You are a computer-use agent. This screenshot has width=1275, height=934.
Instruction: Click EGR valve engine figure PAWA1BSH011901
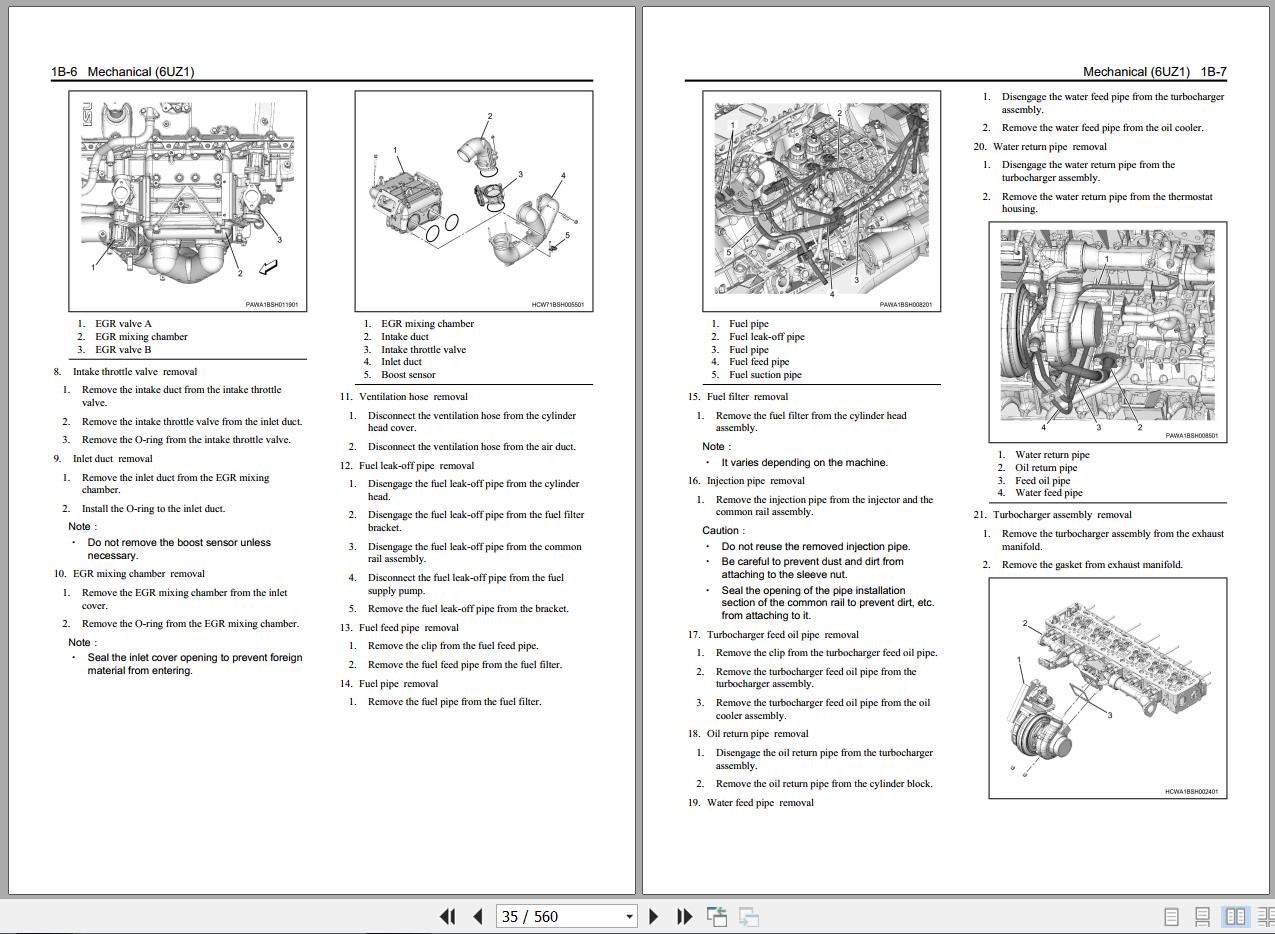[x=188, y=201]
